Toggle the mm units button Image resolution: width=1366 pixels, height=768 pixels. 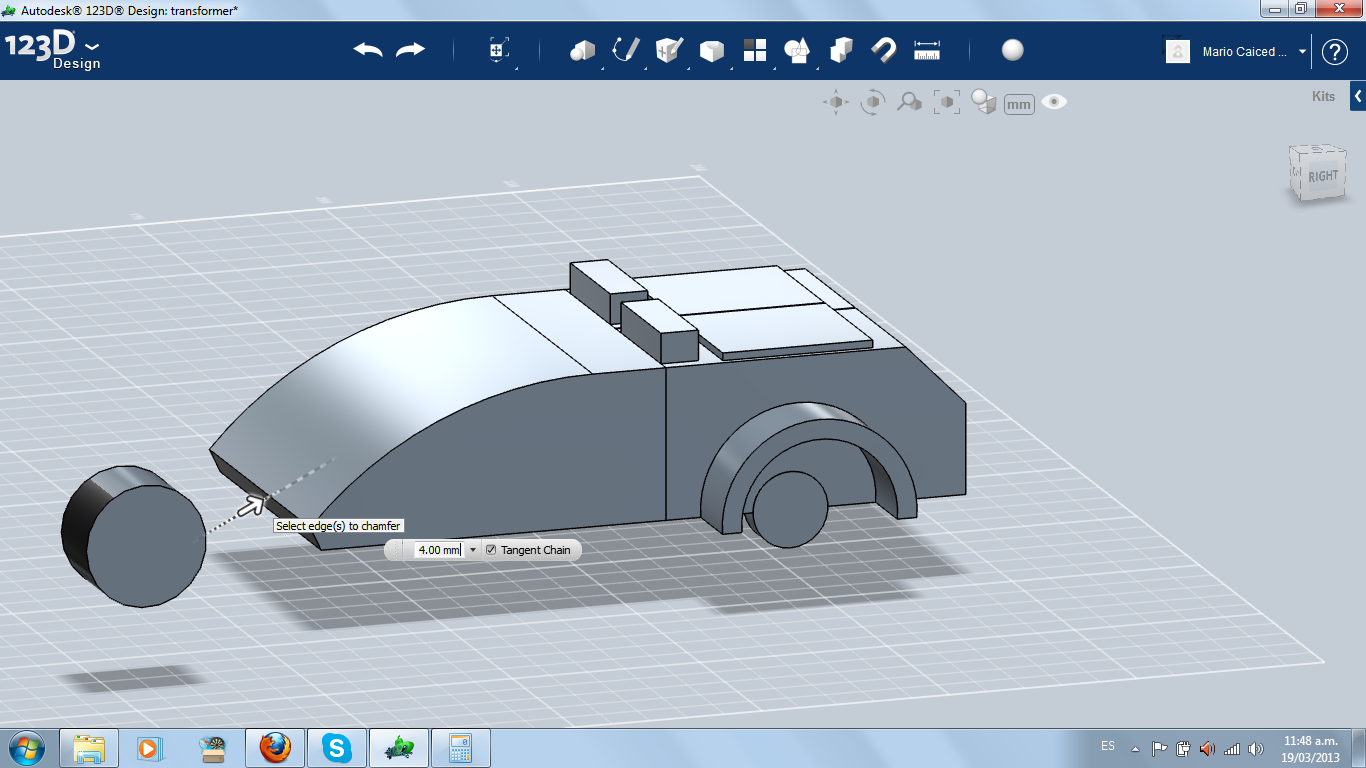pos(1018,104)
